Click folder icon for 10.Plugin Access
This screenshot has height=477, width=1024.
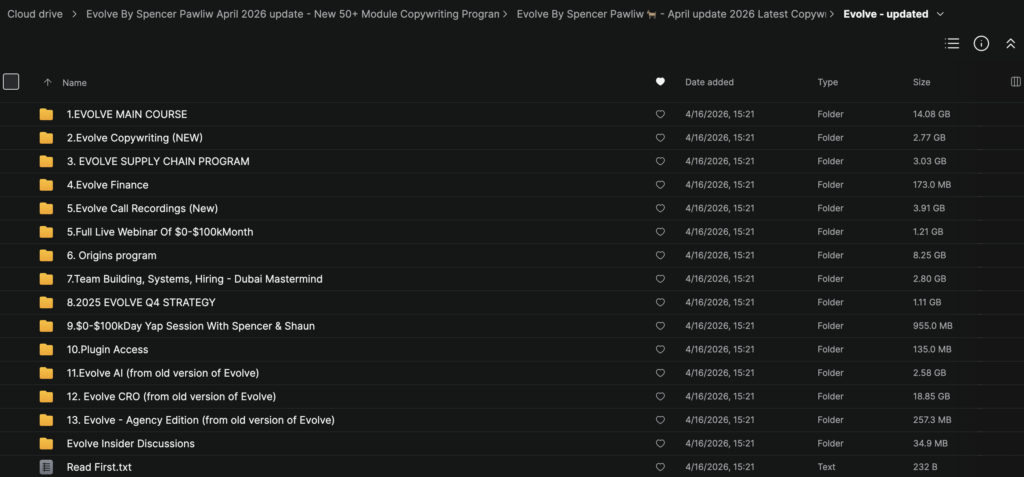(46, 350)
